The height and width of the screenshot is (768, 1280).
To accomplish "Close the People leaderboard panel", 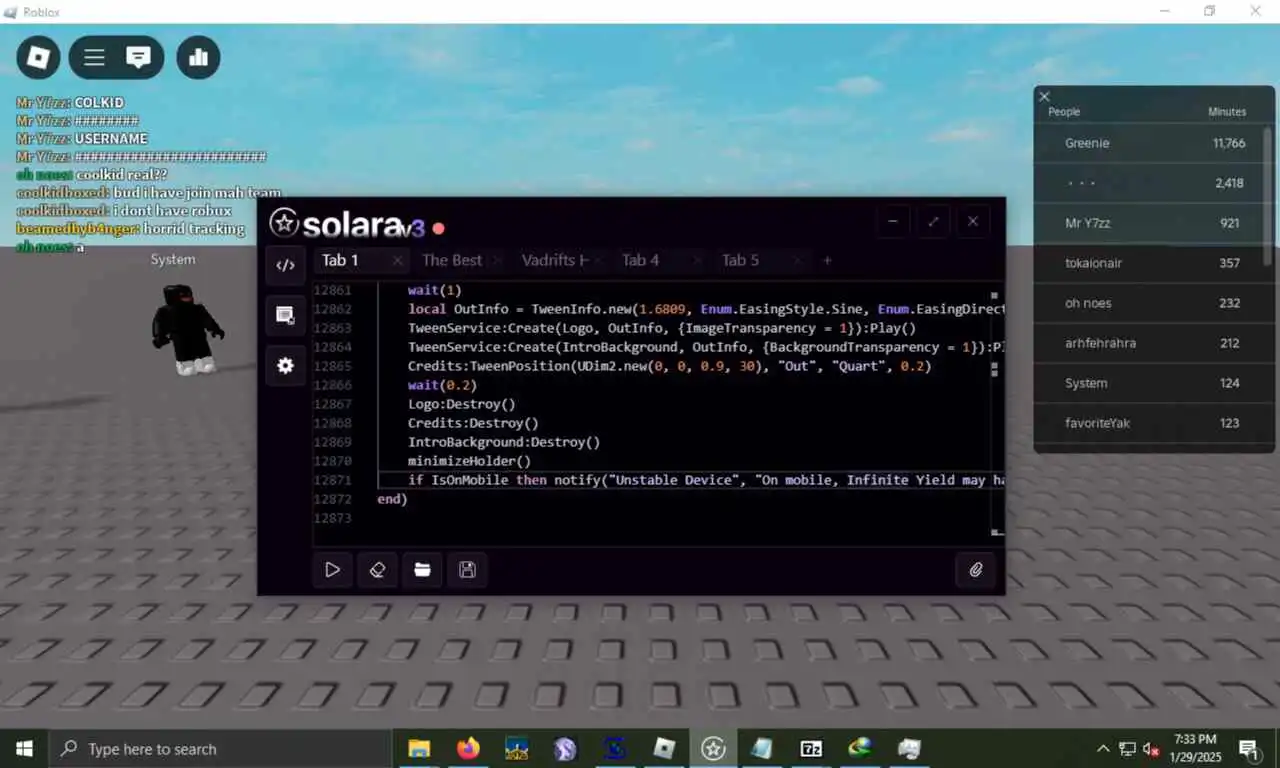I will 1044,96.
